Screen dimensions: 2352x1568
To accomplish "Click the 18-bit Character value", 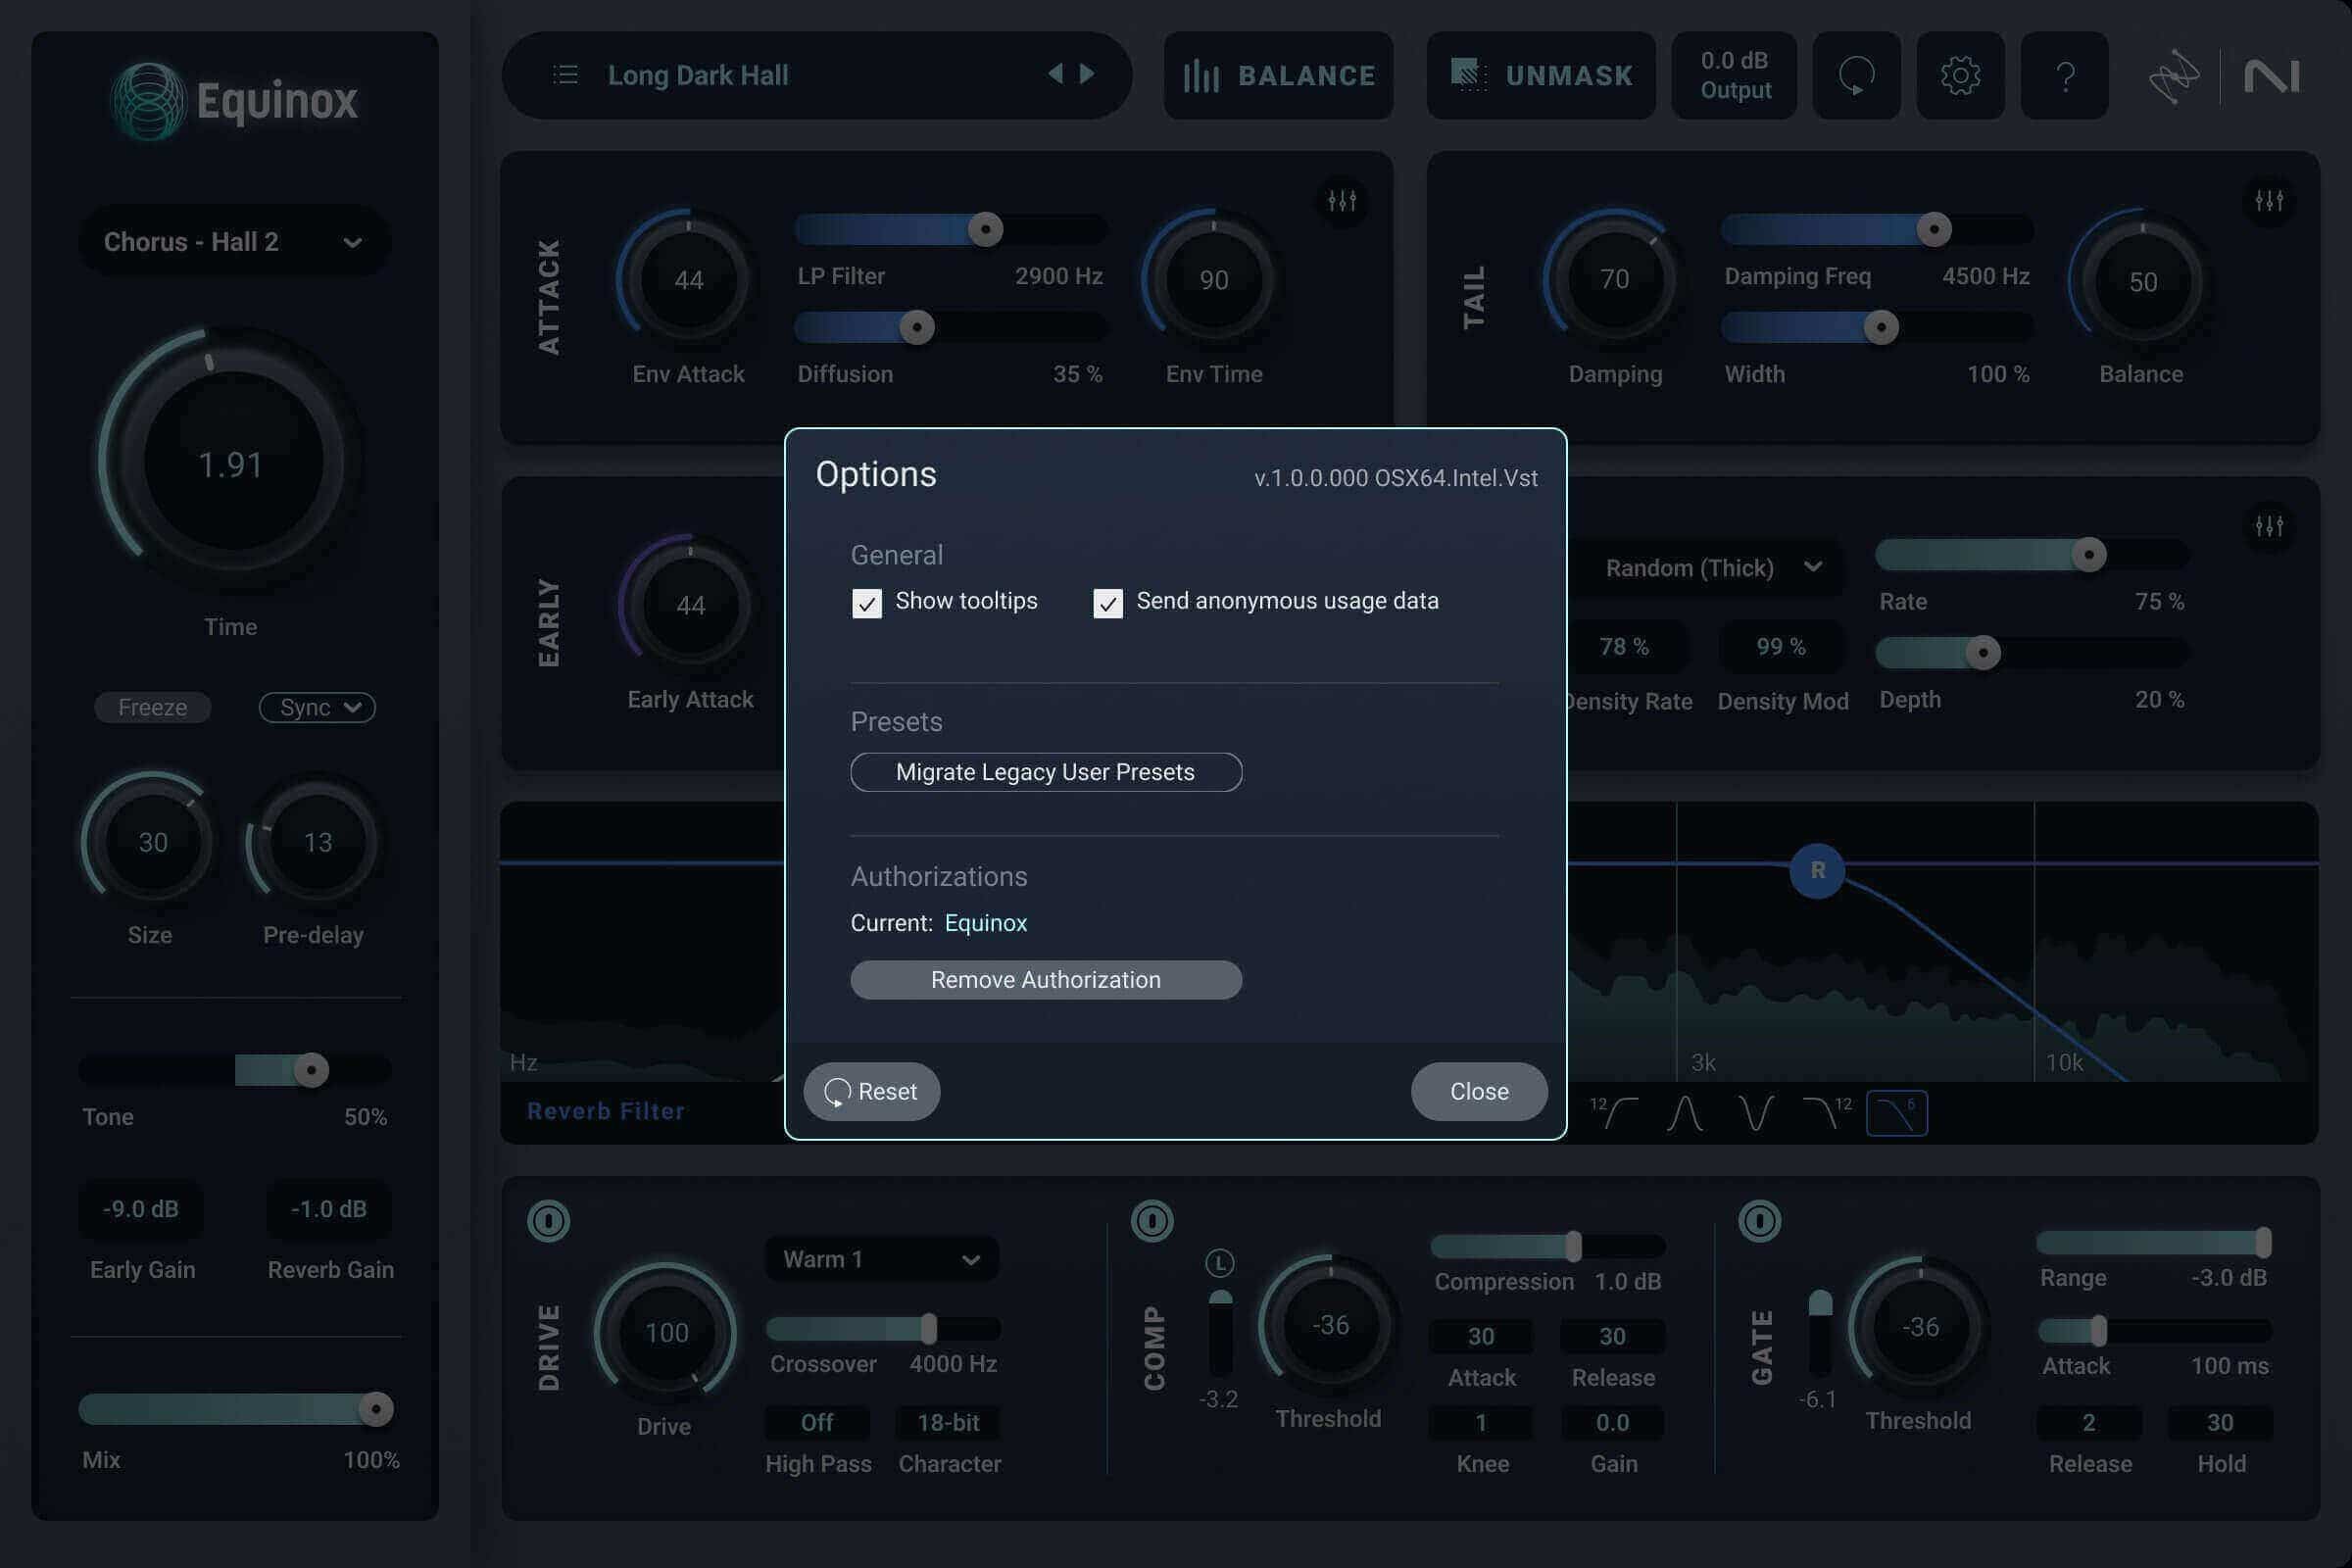I will point(948,1422).
